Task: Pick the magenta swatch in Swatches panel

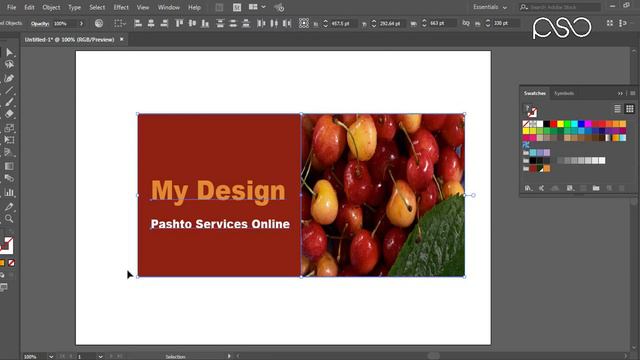Action: point(588,124)
